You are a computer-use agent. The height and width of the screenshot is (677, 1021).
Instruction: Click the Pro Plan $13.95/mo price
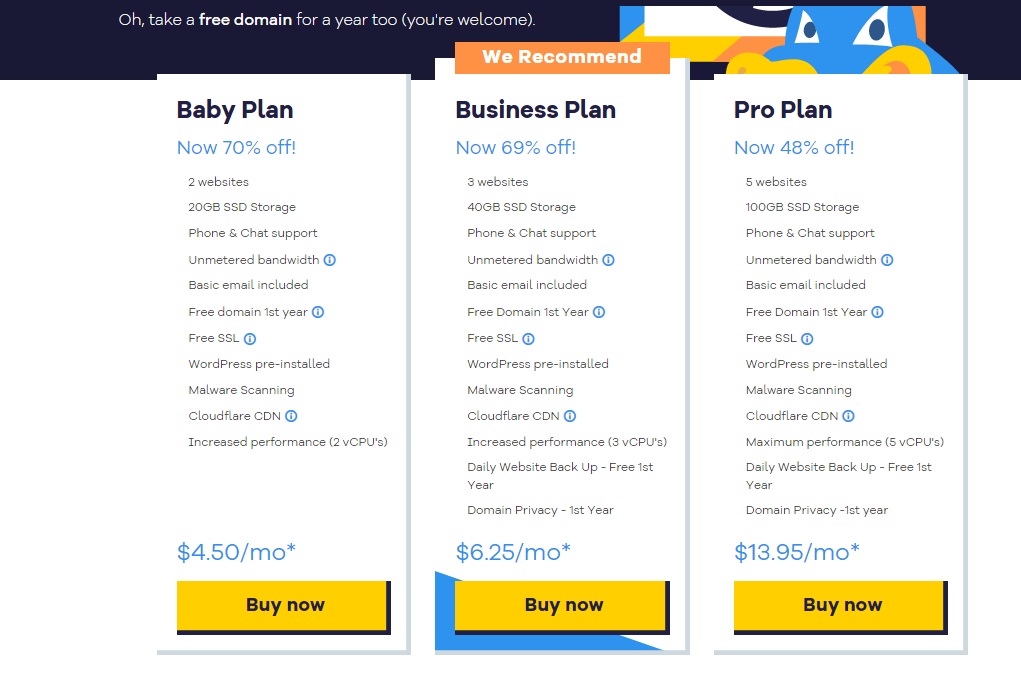pos(796,552)
